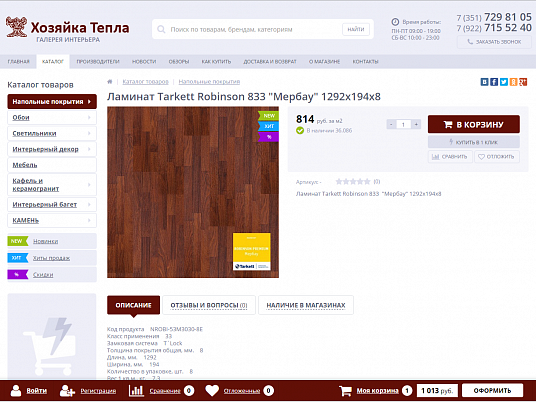Viewport: 536px width, 402px height.
Task: Open the Производители menu item
Action: [98, 62]
